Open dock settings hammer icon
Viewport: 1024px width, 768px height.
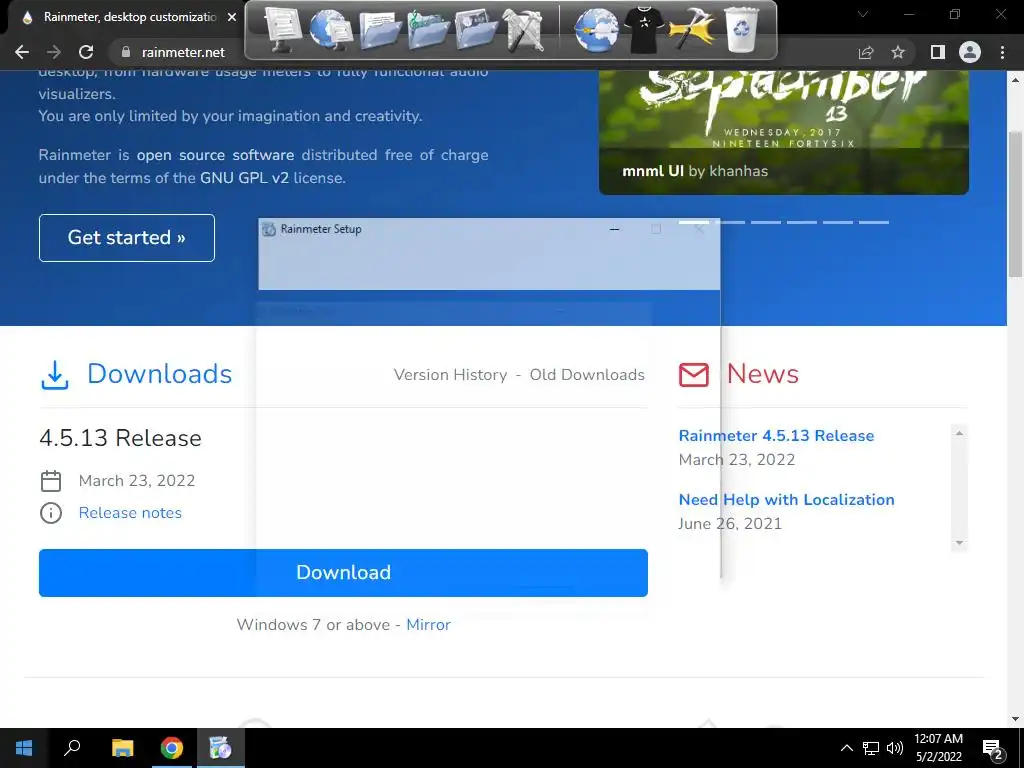pos(691,29)
